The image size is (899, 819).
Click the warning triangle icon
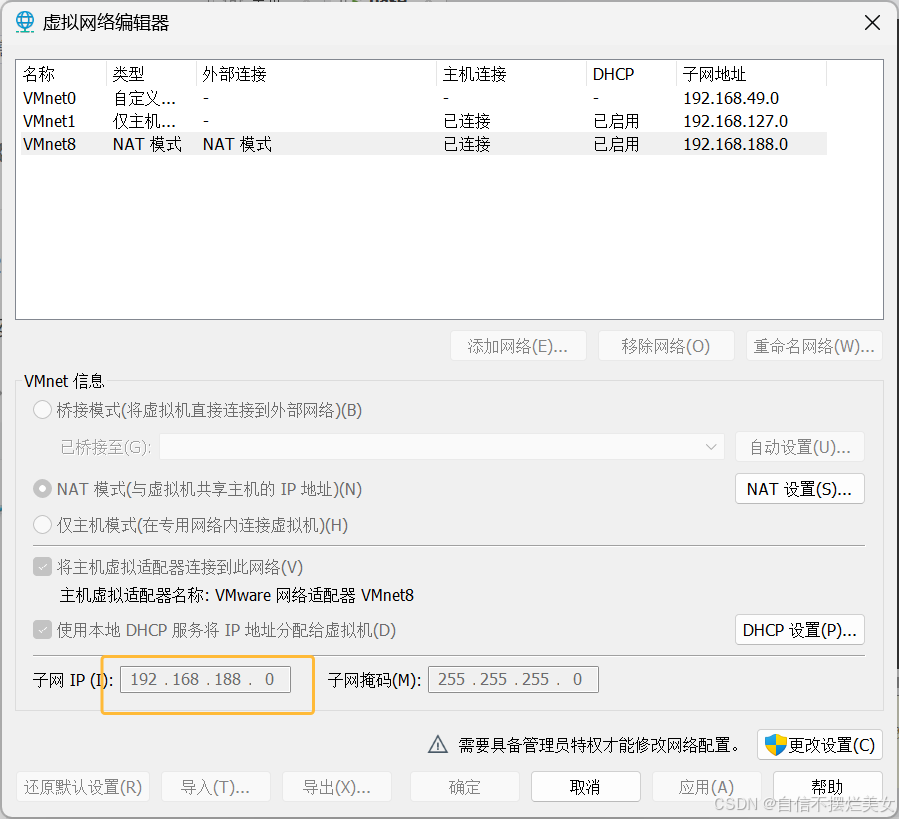coord(438,744)
